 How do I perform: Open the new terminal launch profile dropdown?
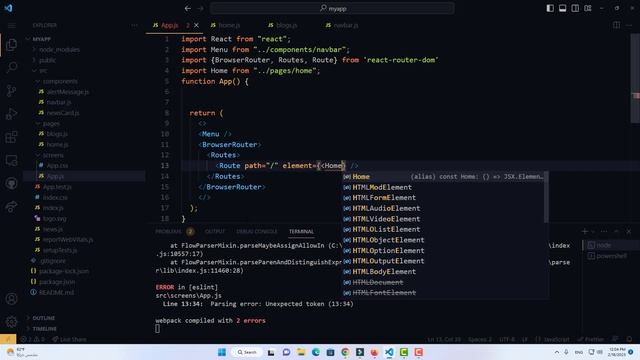(x=593, y=231)
